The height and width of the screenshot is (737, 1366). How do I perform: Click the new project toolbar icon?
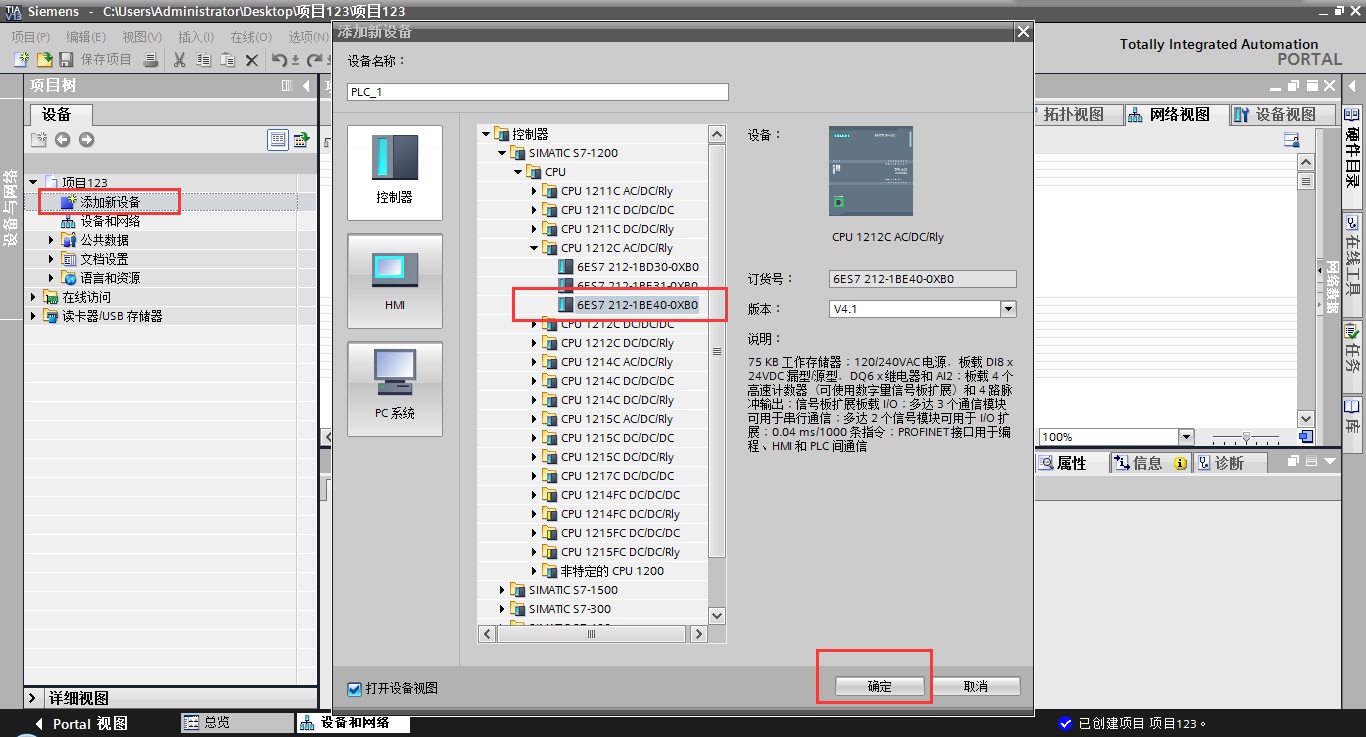point(21,60)
